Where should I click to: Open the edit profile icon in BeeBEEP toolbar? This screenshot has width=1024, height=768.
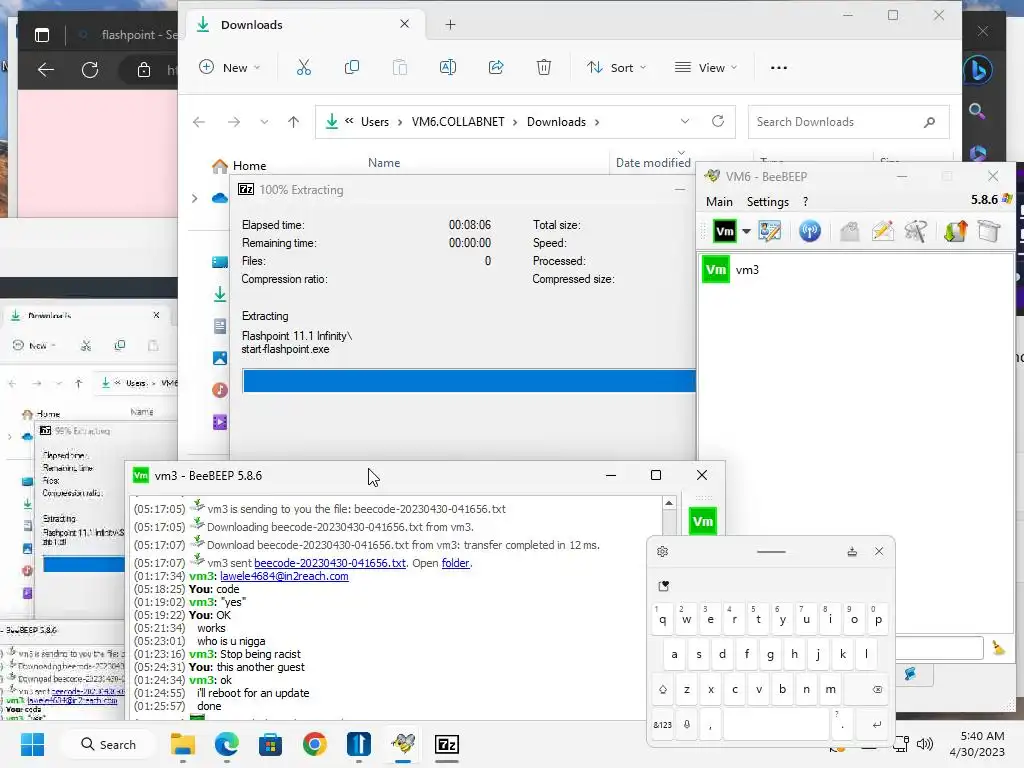point(769,231)
